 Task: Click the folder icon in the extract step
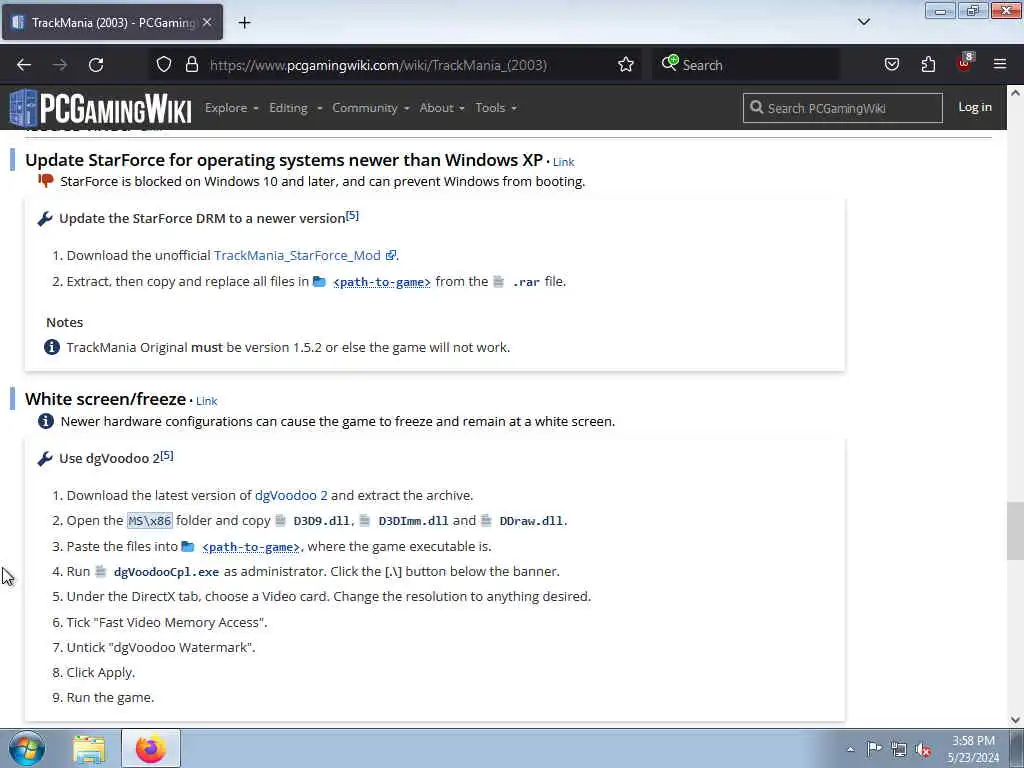(319, 281)
